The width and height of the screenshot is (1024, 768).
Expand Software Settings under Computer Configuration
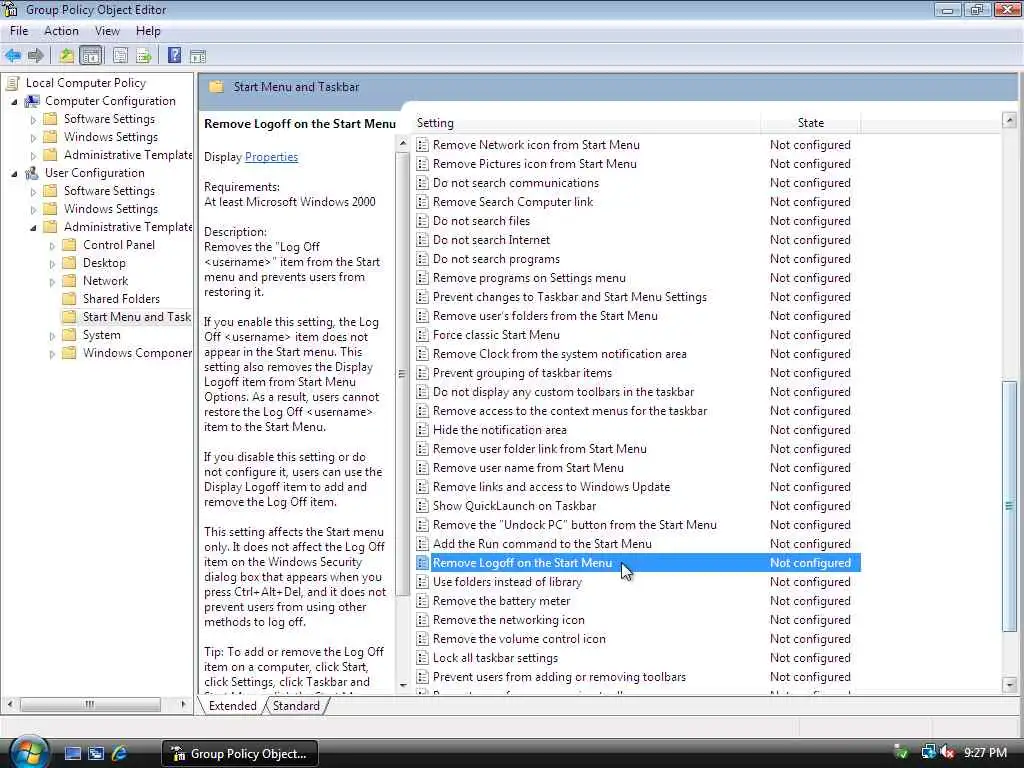[33, 120]
